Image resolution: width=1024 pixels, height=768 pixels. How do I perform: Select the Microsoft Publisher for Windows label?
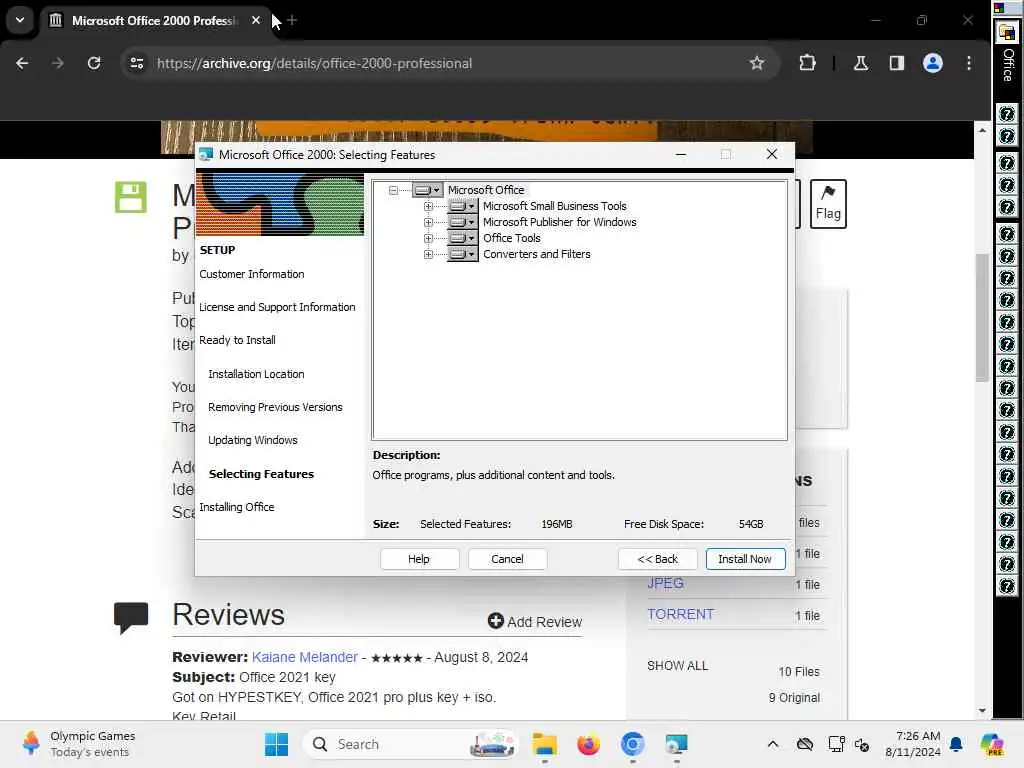[560, 222]
